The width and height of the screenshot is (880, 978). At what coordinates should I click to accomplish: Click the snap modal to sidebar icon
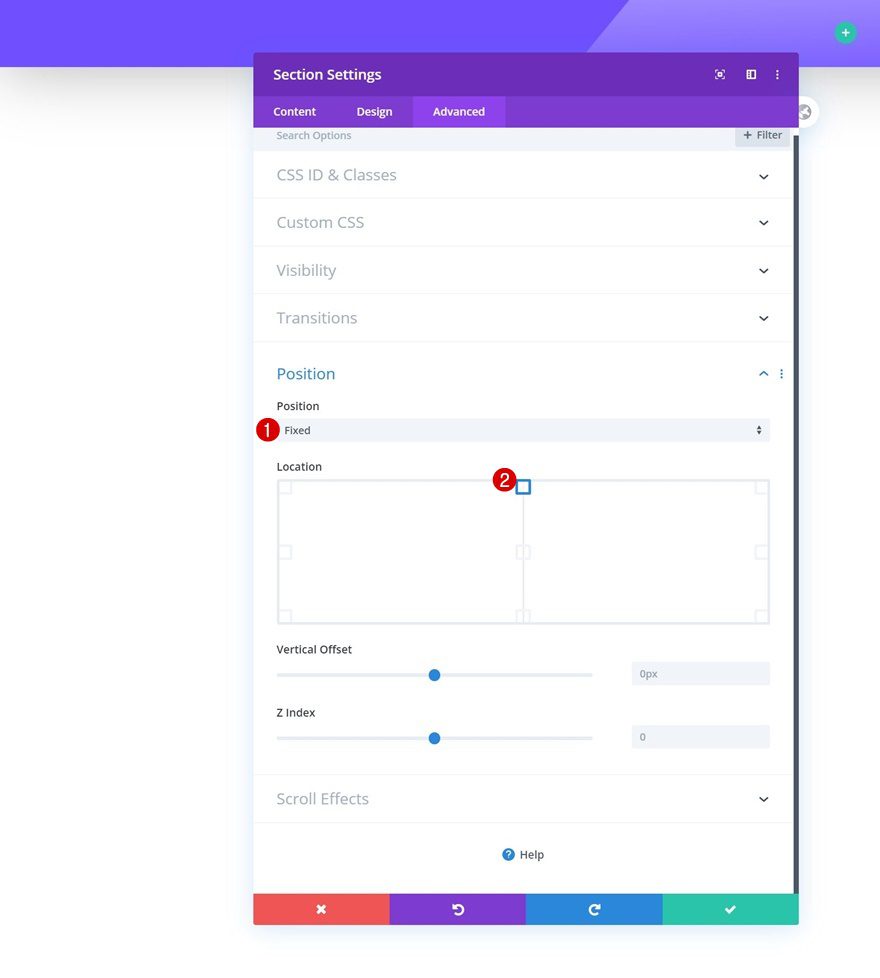(751, 75)
